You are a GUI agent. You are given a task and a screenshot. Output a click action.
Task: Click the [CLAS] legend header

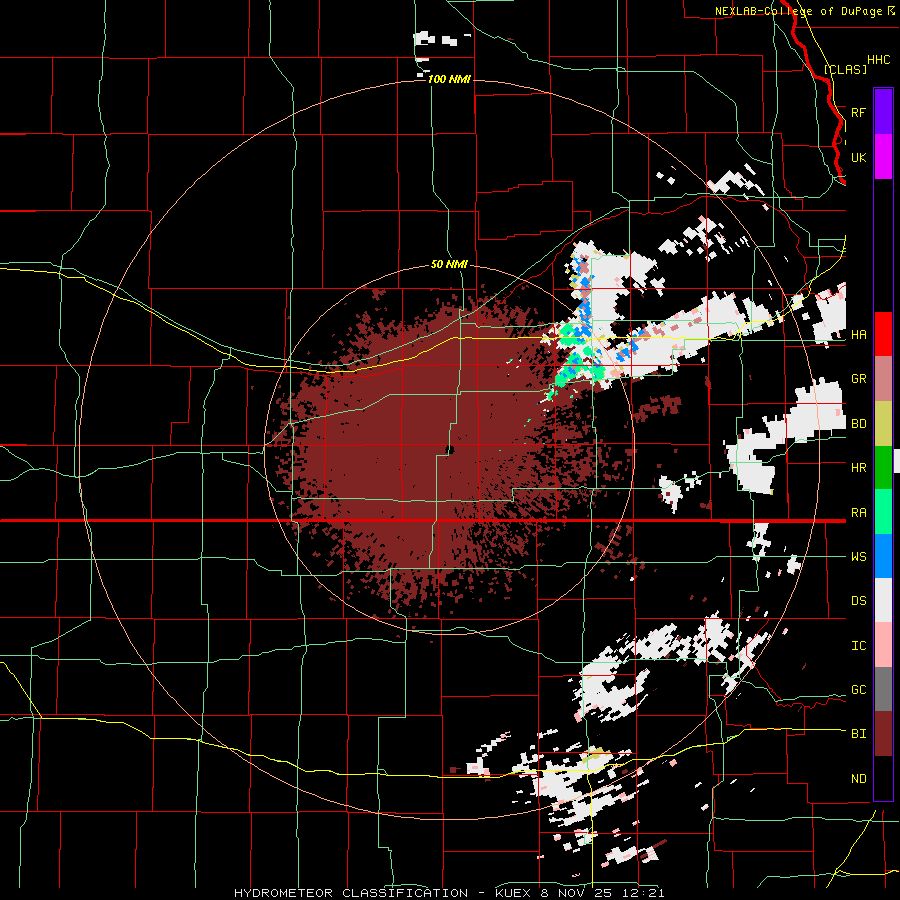pos(845,69)
